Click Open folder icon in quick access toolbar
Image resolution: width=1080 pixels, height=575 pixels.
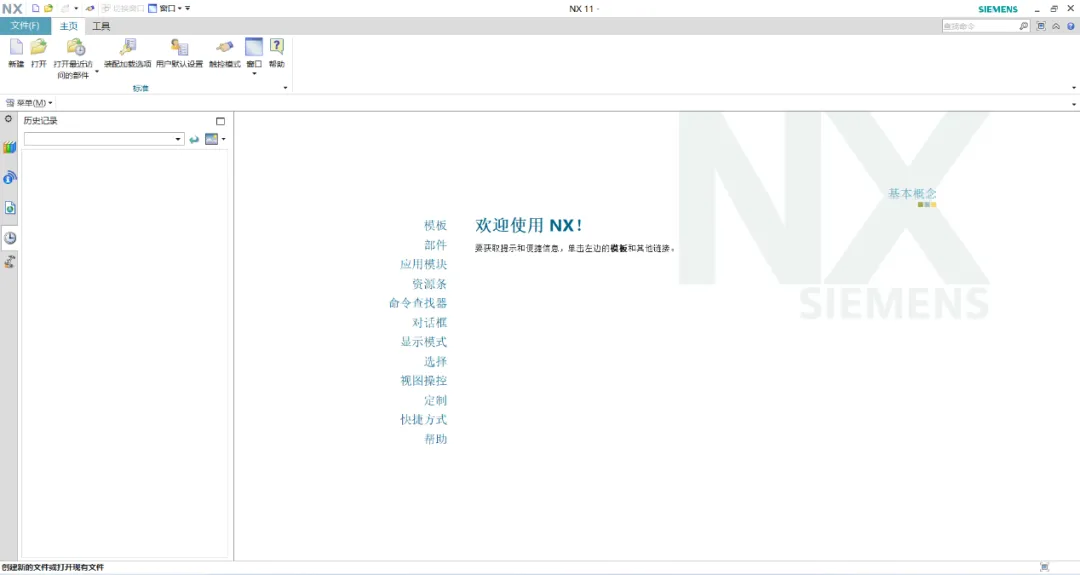(x=48, y=8)
